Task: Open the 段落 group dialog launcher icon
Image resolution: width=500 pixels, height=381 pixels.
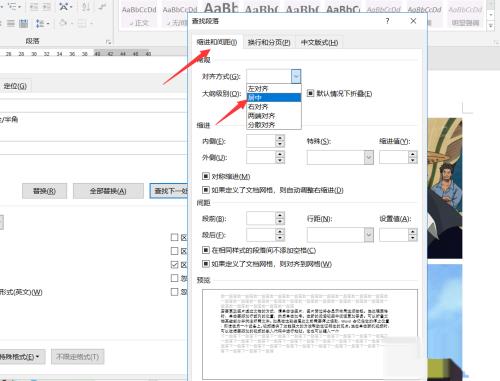Action: click(108, 42)
